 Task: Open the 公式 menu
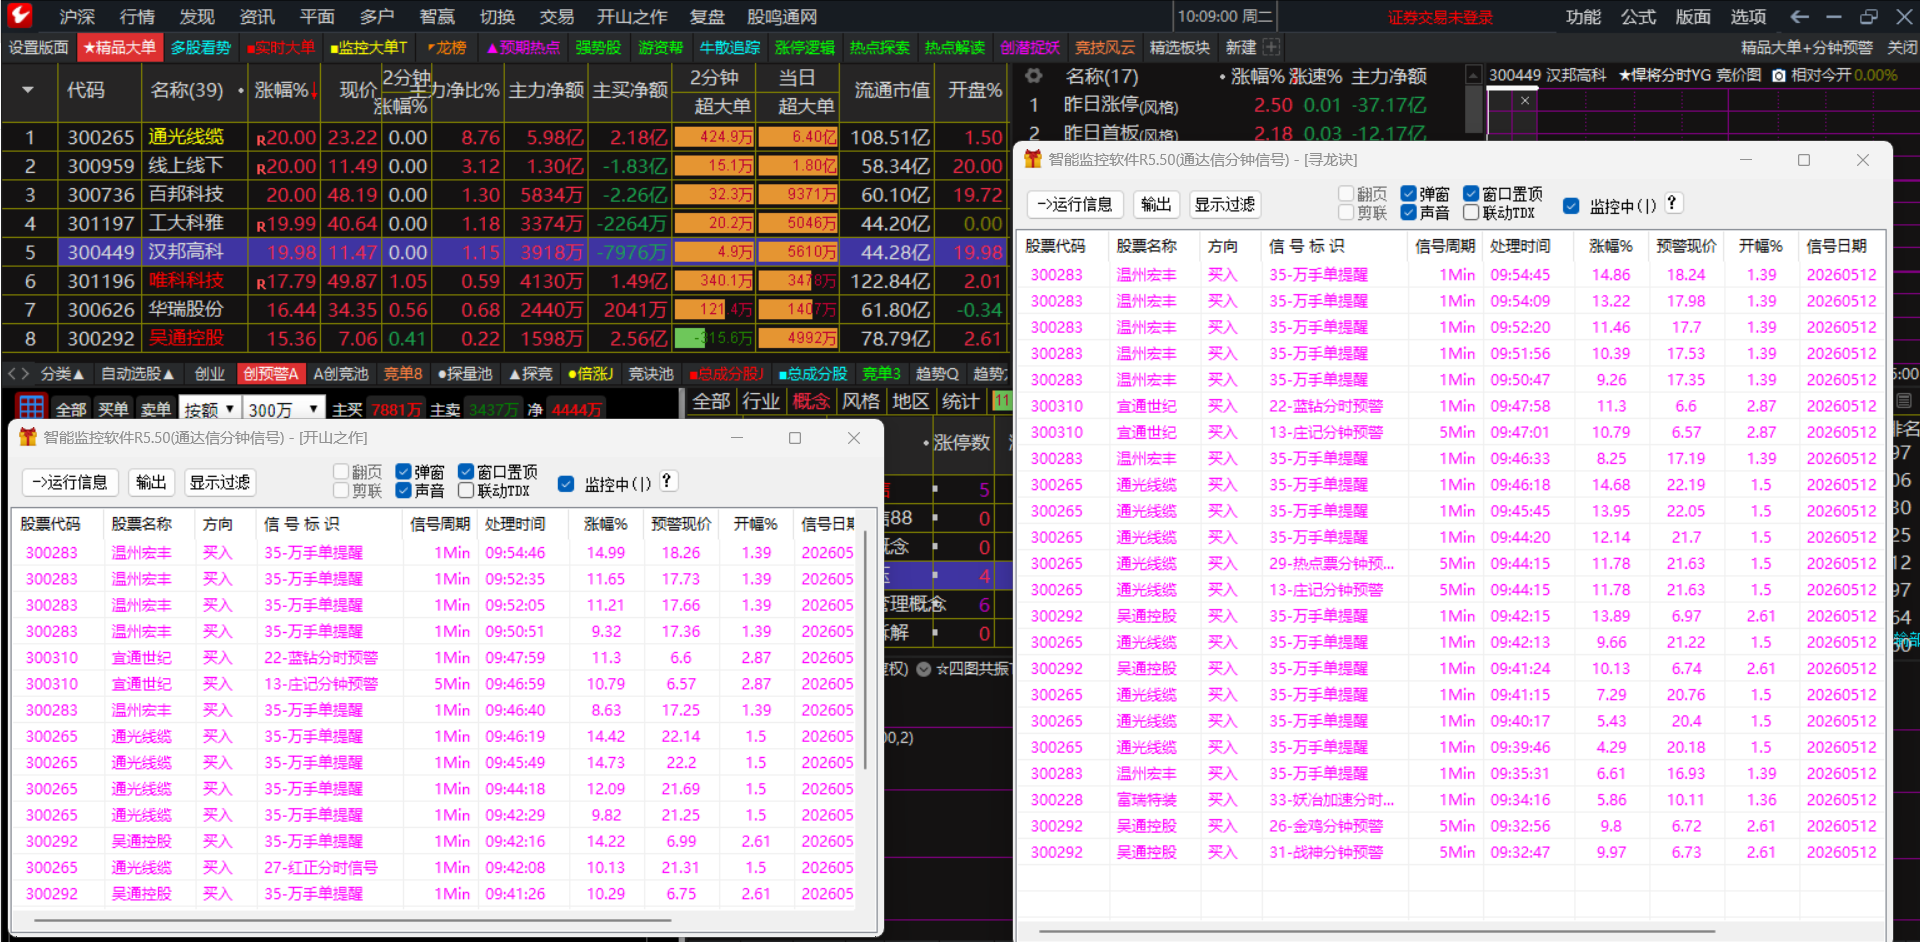(1638, 16)
